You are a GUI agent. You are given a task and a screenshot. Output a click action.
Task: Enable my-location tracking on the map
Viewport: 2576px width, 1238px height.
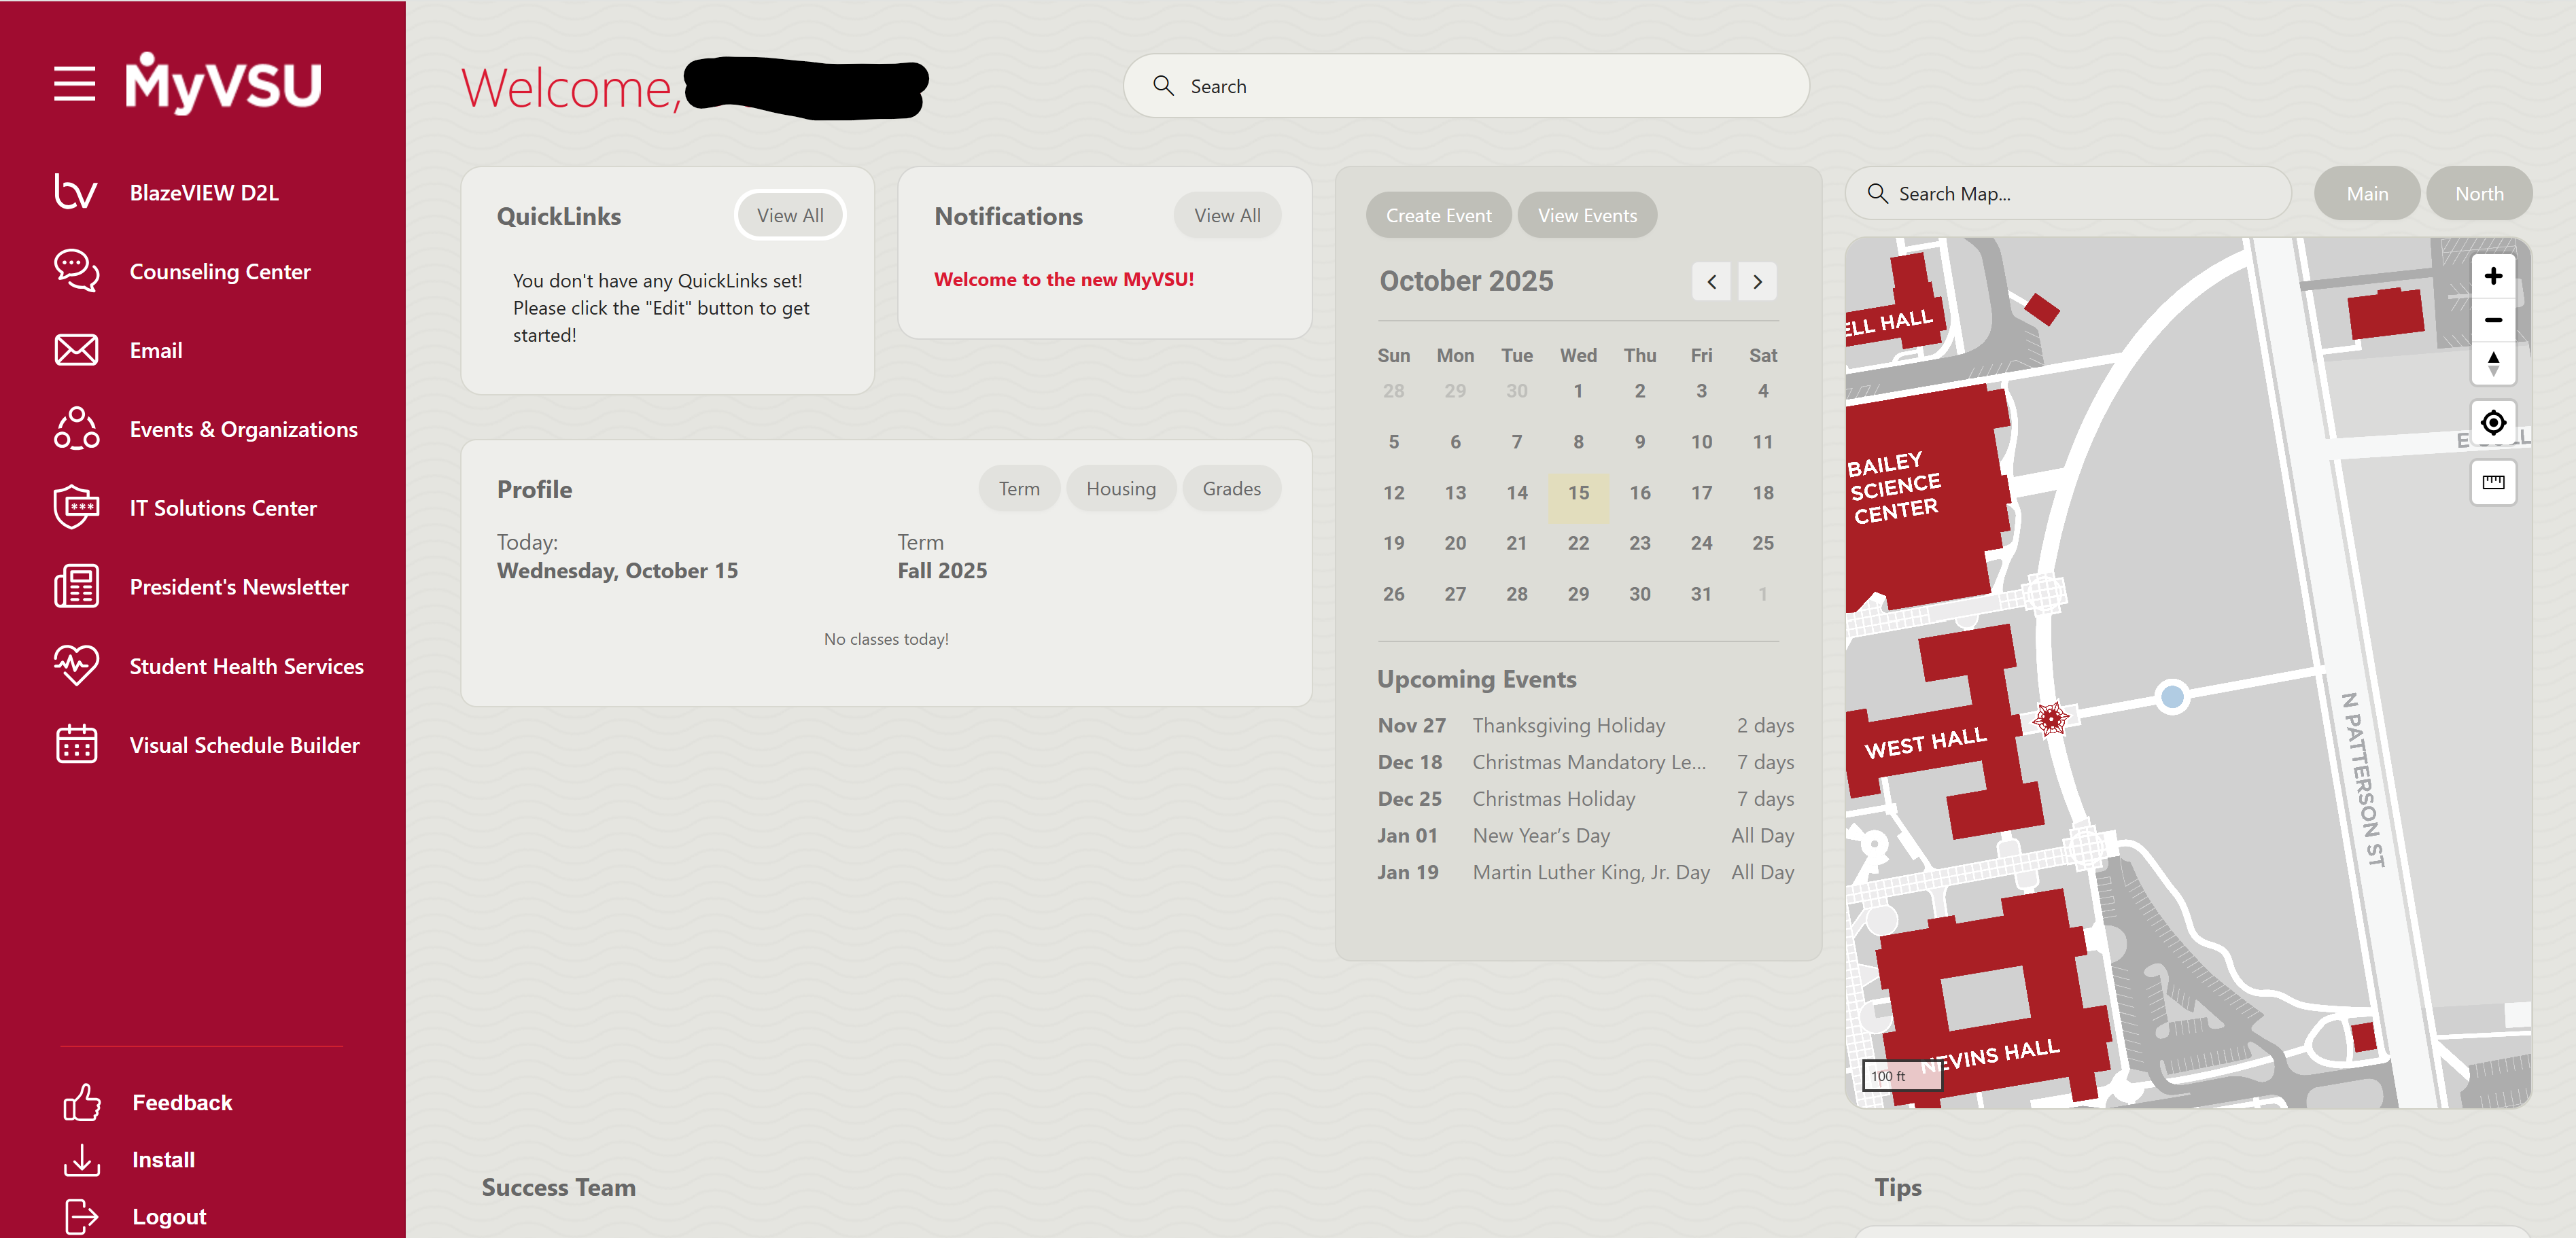(2494, 422)
